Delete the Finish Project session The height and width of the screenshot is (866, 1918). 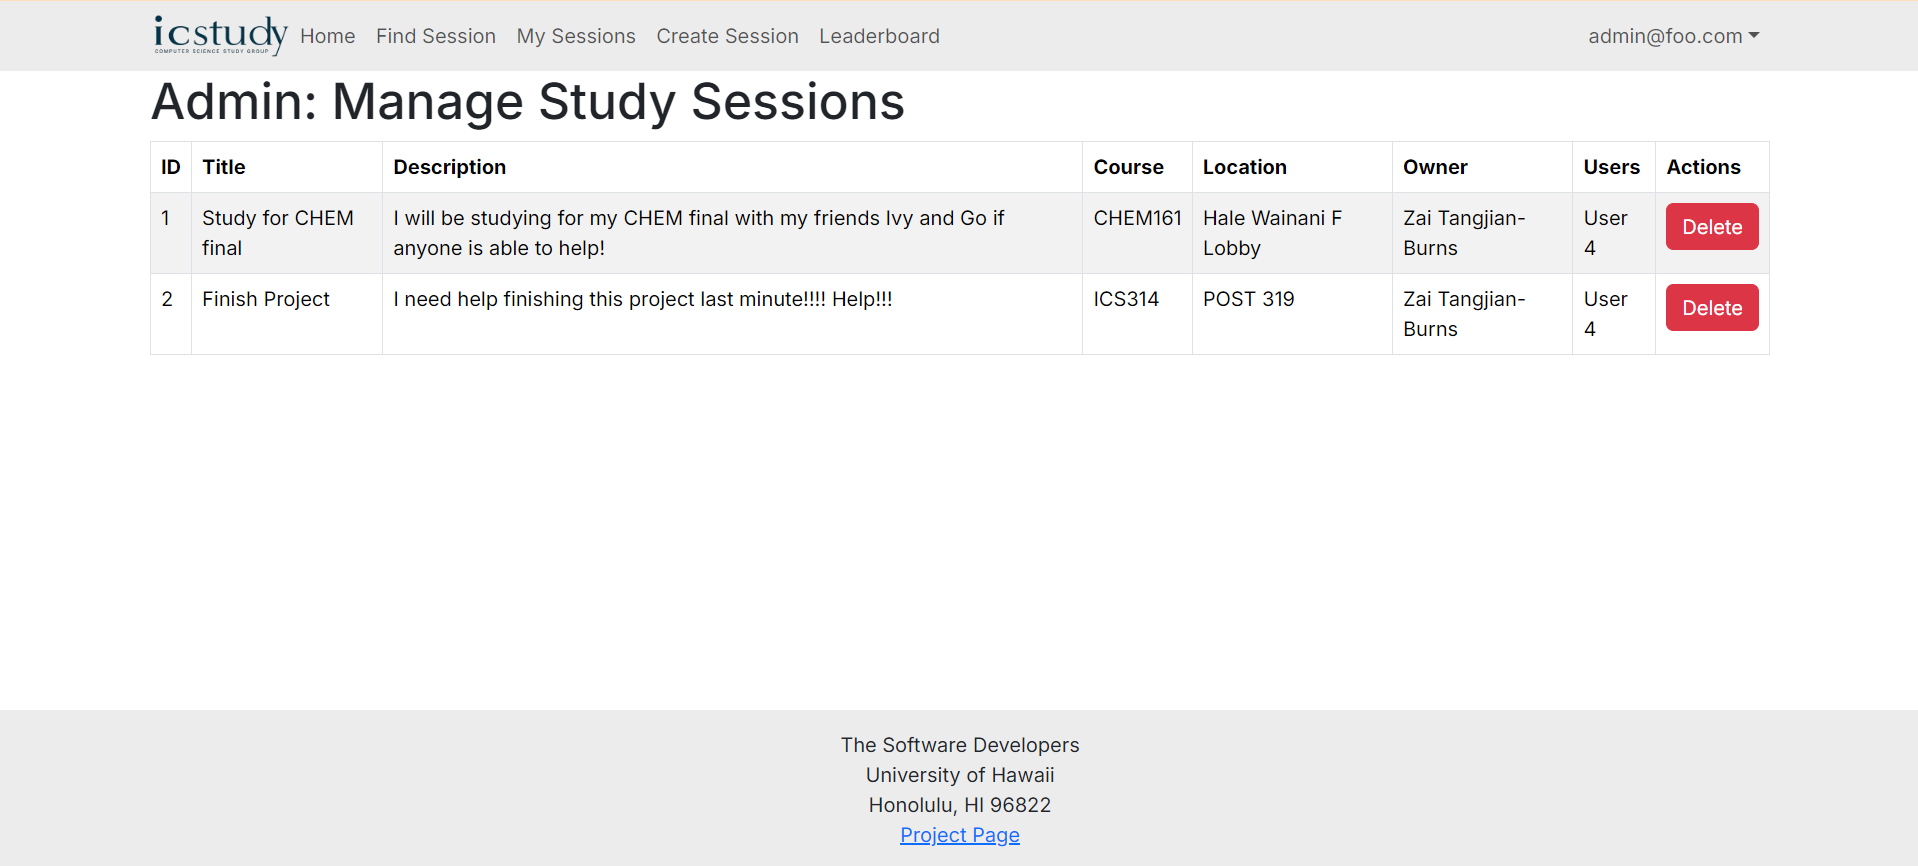pyautogui.click(x=1711, y=308)
